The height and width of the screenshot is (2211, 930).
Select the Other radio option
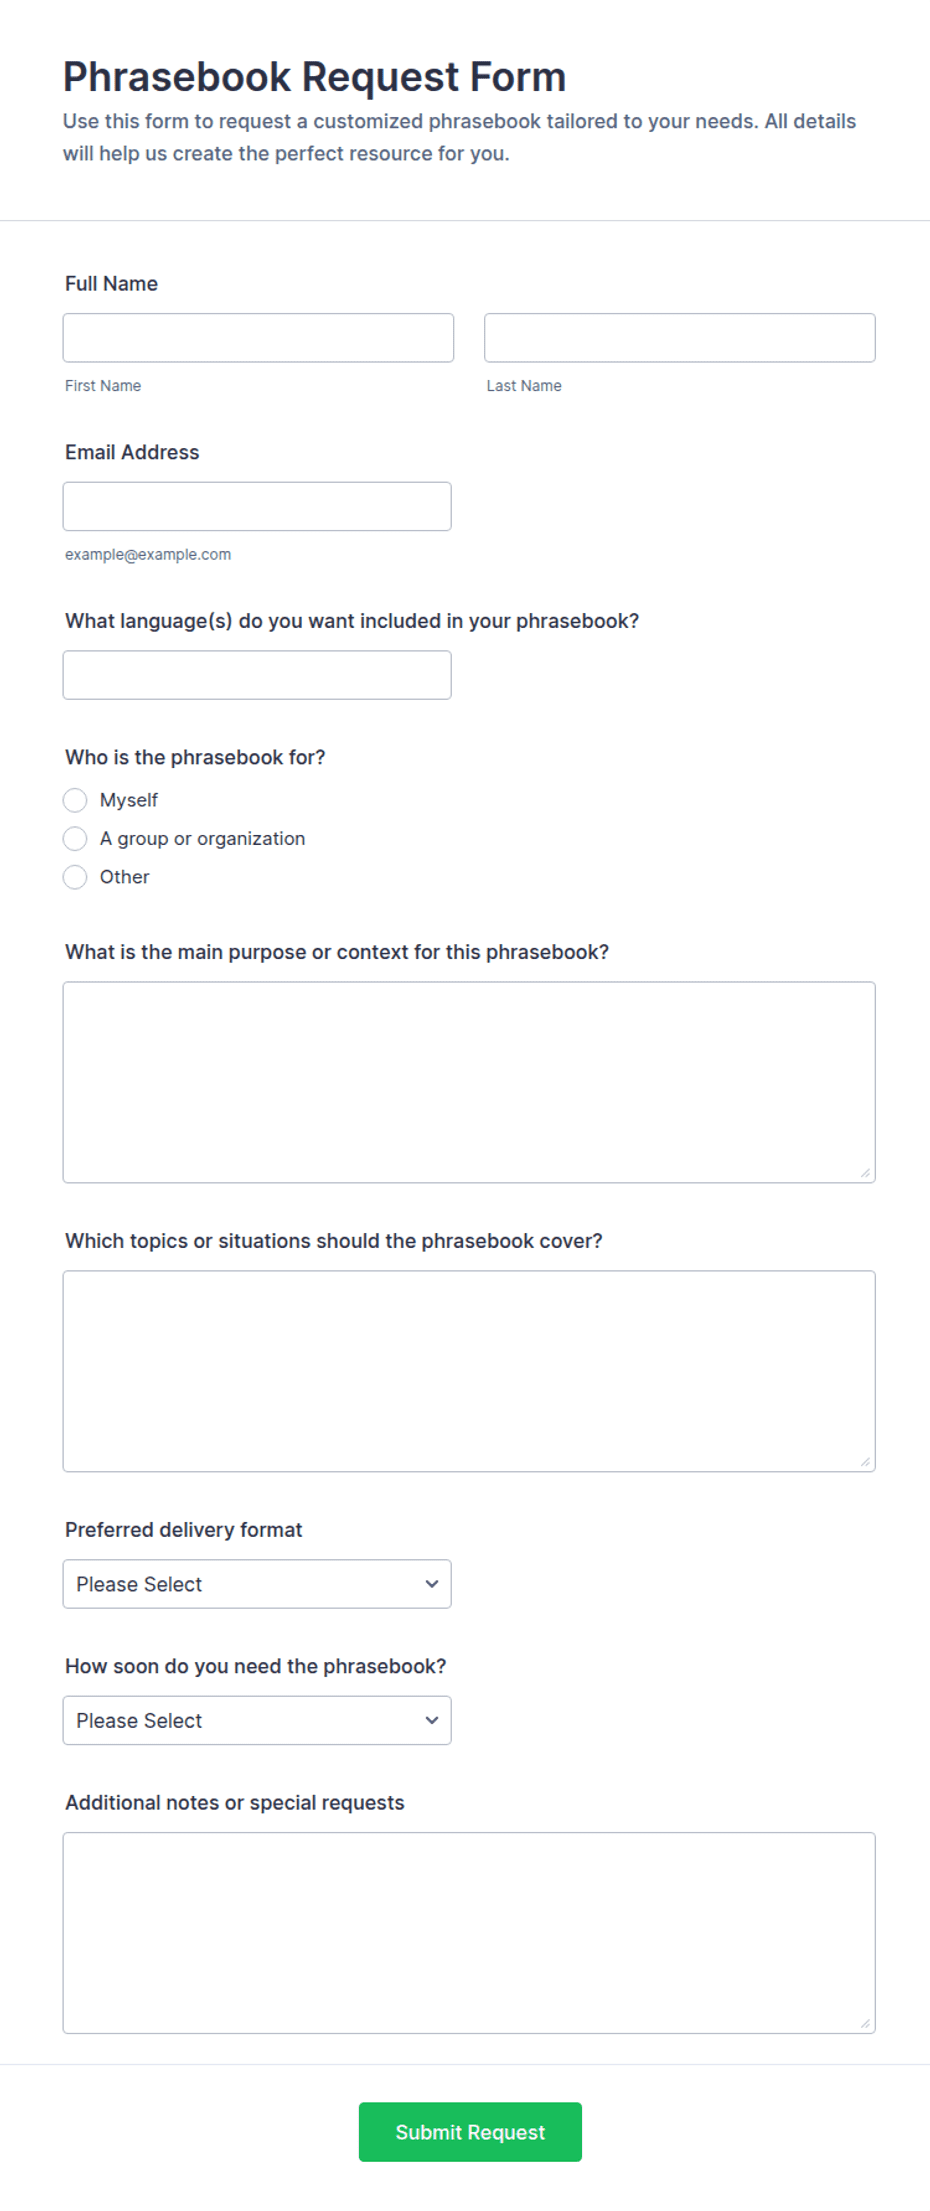click(75, 877)
